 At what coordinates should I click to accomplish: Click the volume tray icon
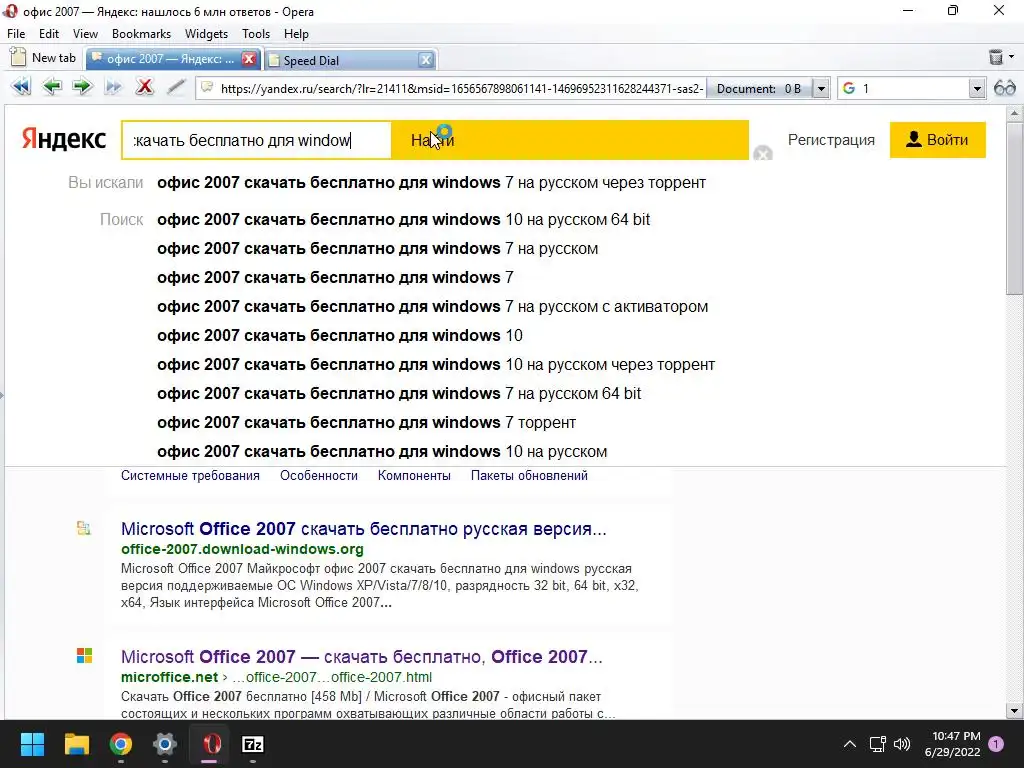[x=902, y=744]
